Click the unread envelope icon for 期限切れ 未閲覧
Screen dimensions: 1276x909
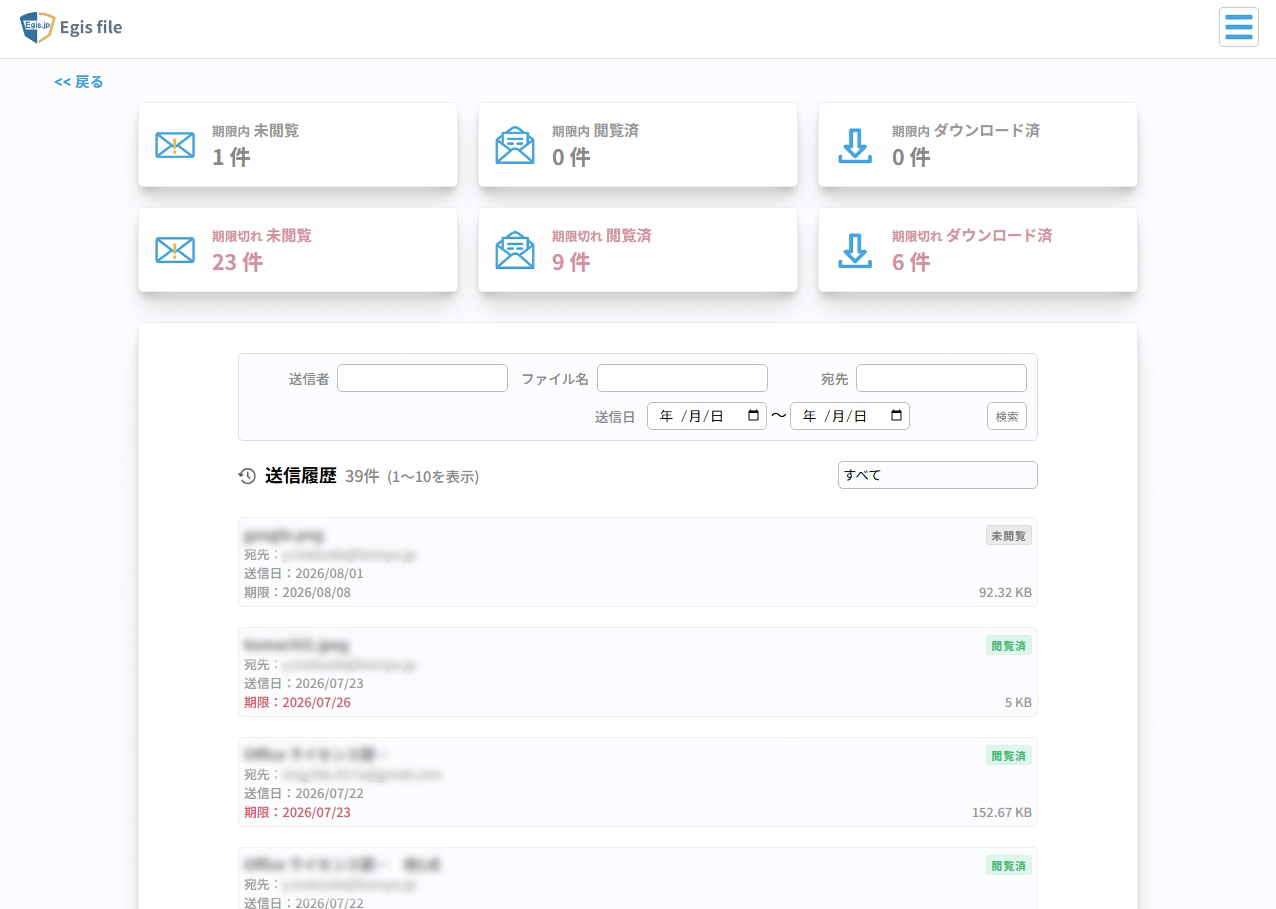[175, 250]
